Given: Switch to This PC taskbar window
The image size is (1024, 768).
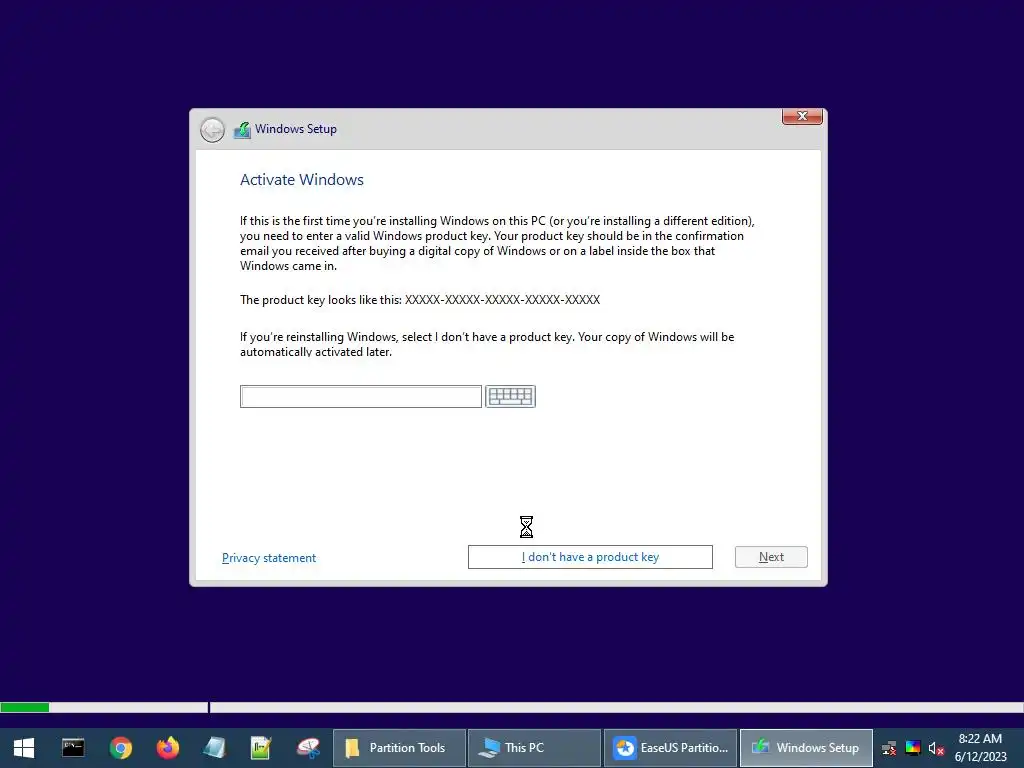Looking at the screenshot, I should pos(534,748).
